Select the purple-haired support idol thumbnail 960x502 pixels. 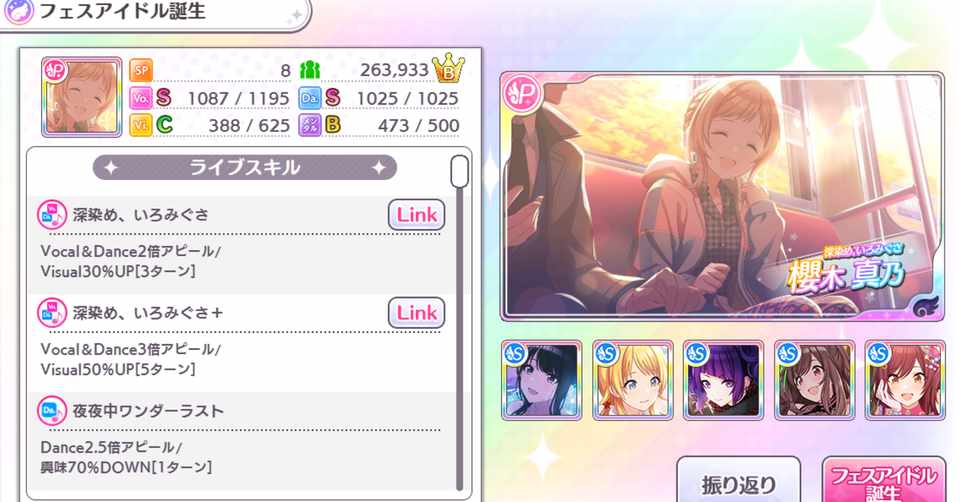pyautogui.click(x=724, y=380)
